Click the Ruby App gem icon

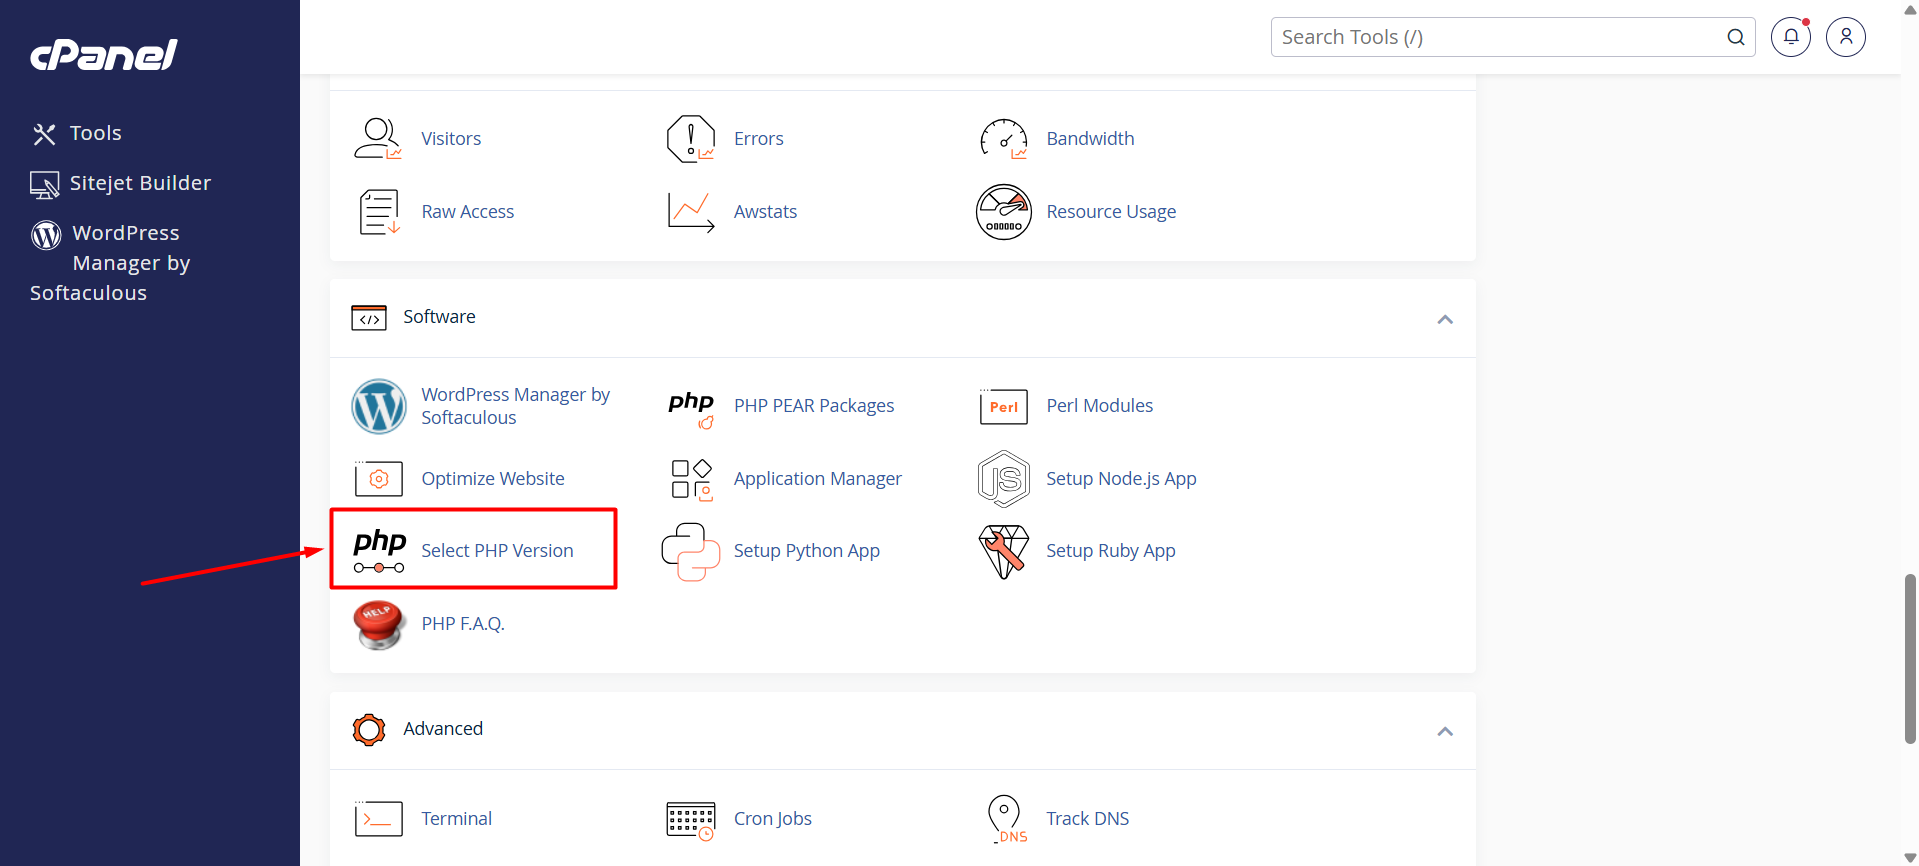pyautogui.click(x=1004, y=551)
